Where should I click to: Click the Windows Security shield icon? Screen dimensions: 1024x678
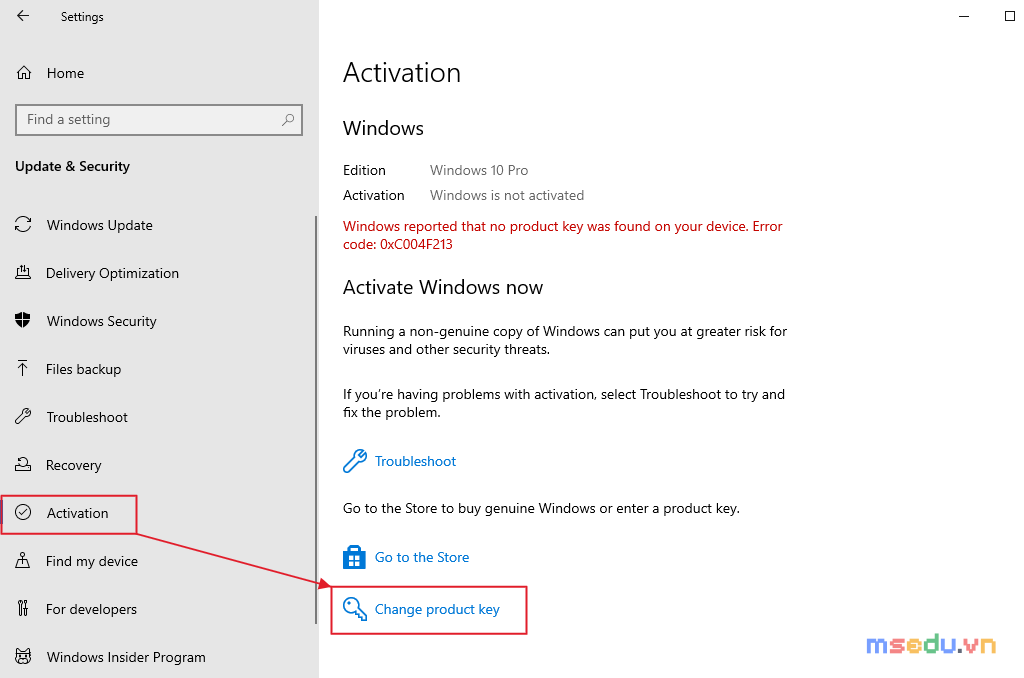point(23,320)
